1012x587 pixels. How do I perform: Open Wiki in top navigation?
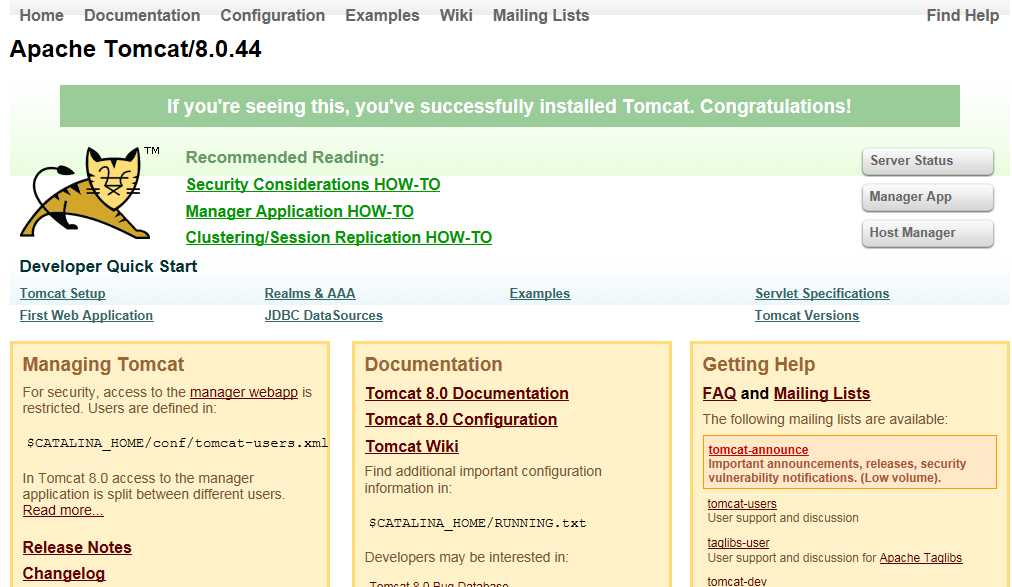tap(456, 15)
